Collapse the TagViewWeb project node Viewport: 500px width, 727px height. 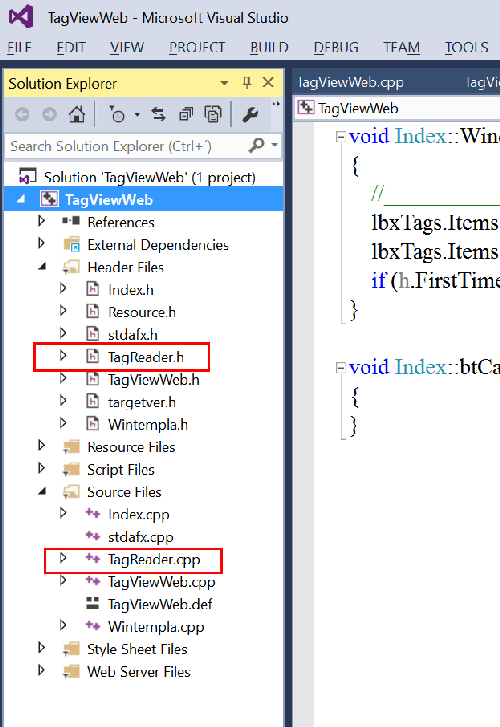[21, 199]
